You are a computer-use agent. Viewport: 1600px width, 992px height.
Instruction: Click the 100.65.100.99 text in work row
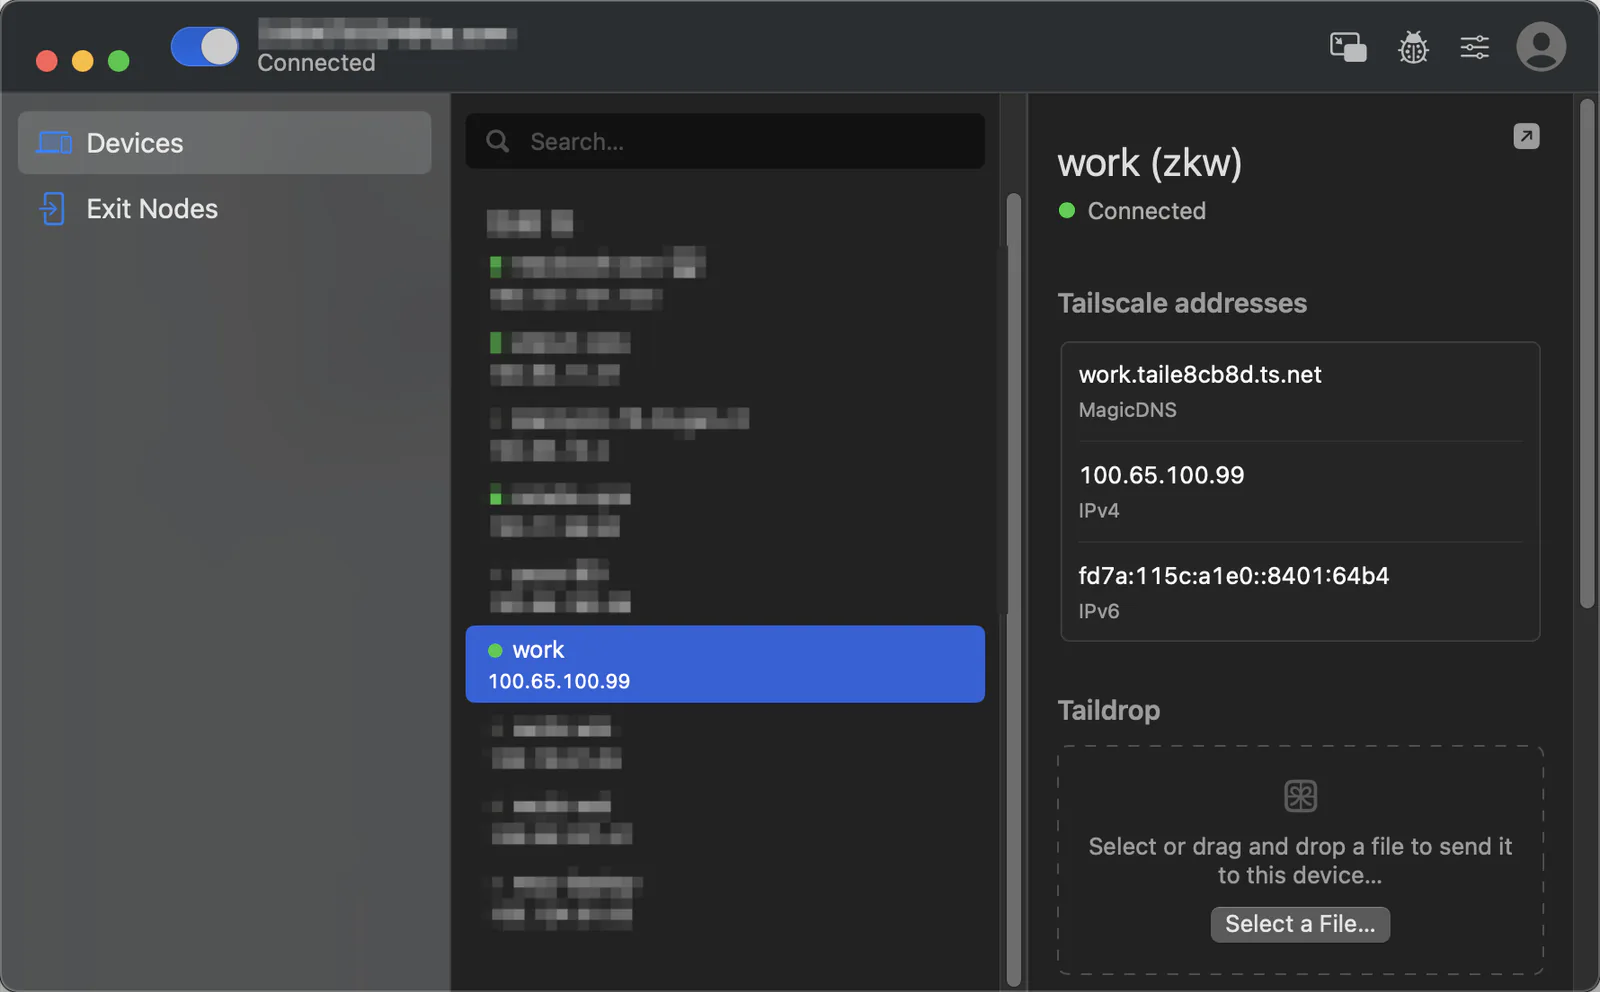[559, 682]
